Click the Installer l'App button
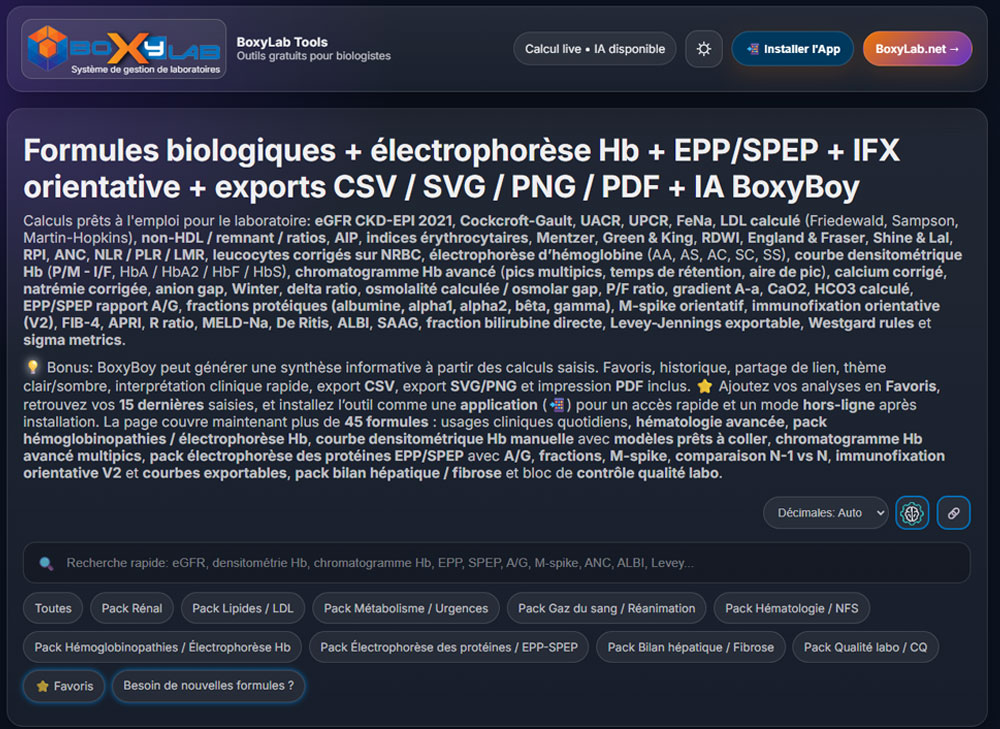1000x729 pixels. click(793, 49)
